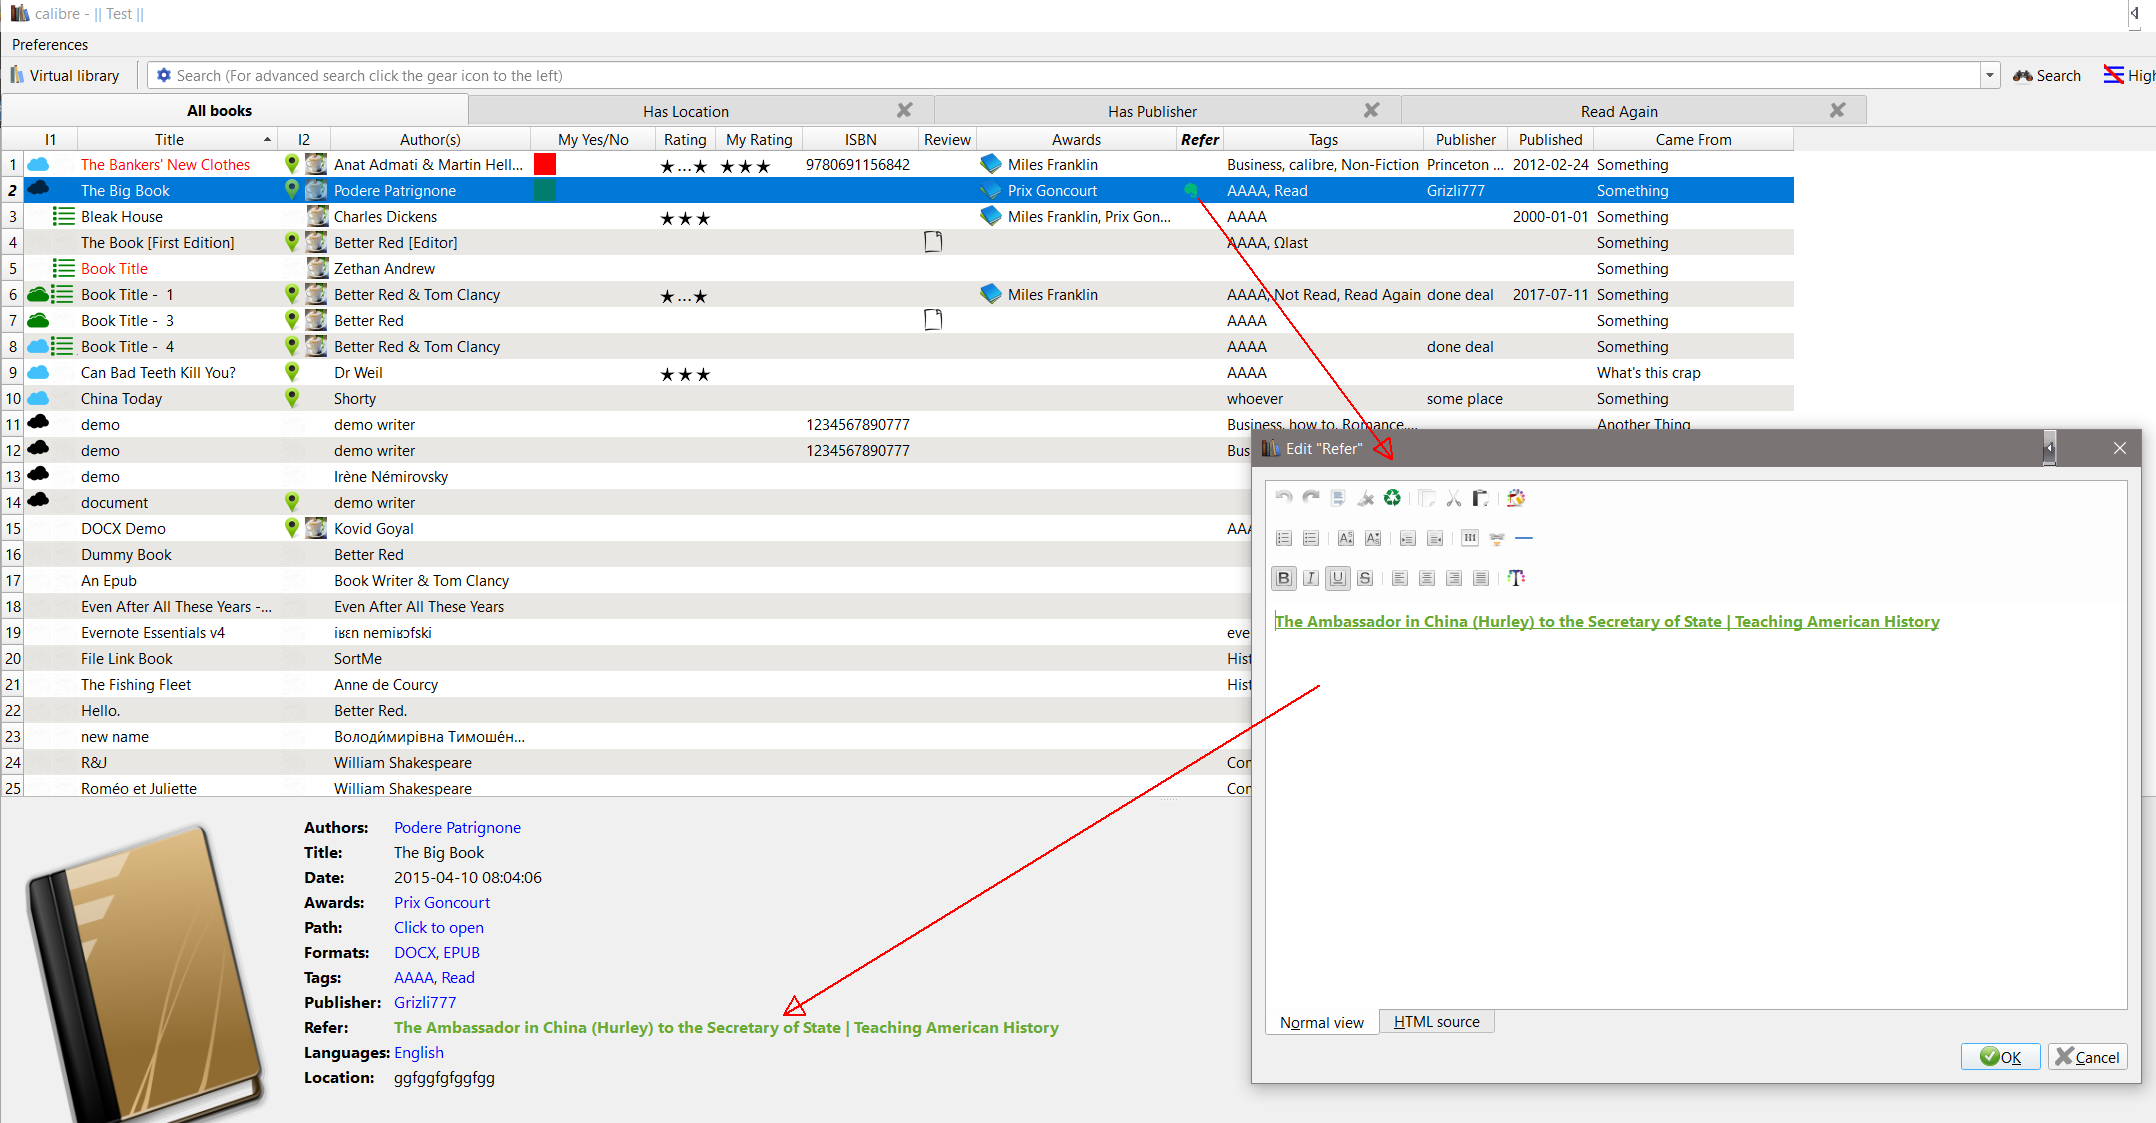The image size is (2156, 1123).
Task: Center align the text
Action: [1427, 578]
